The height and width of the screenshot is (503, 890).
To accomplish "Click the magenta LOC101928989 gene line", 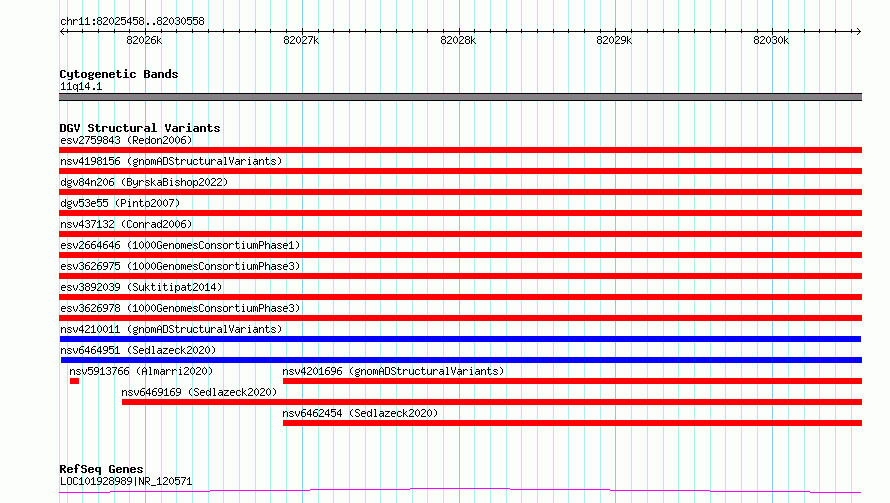I will click(x=460, y=490).
